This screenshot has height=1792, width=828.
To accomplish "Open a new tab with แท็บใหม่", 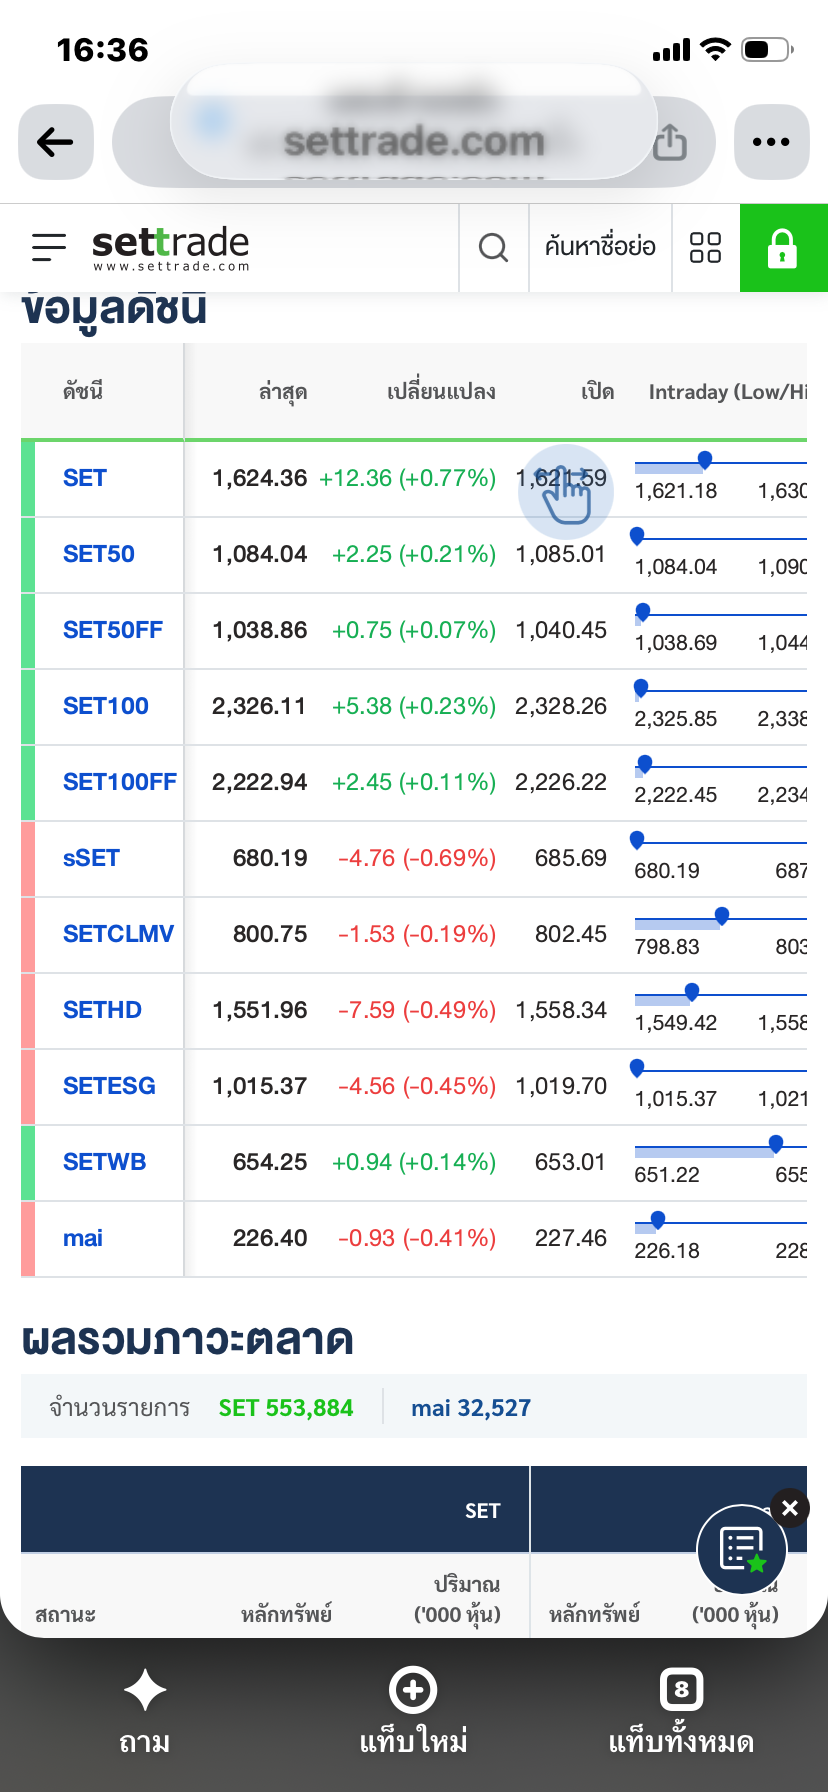I will coord(413,1712).
